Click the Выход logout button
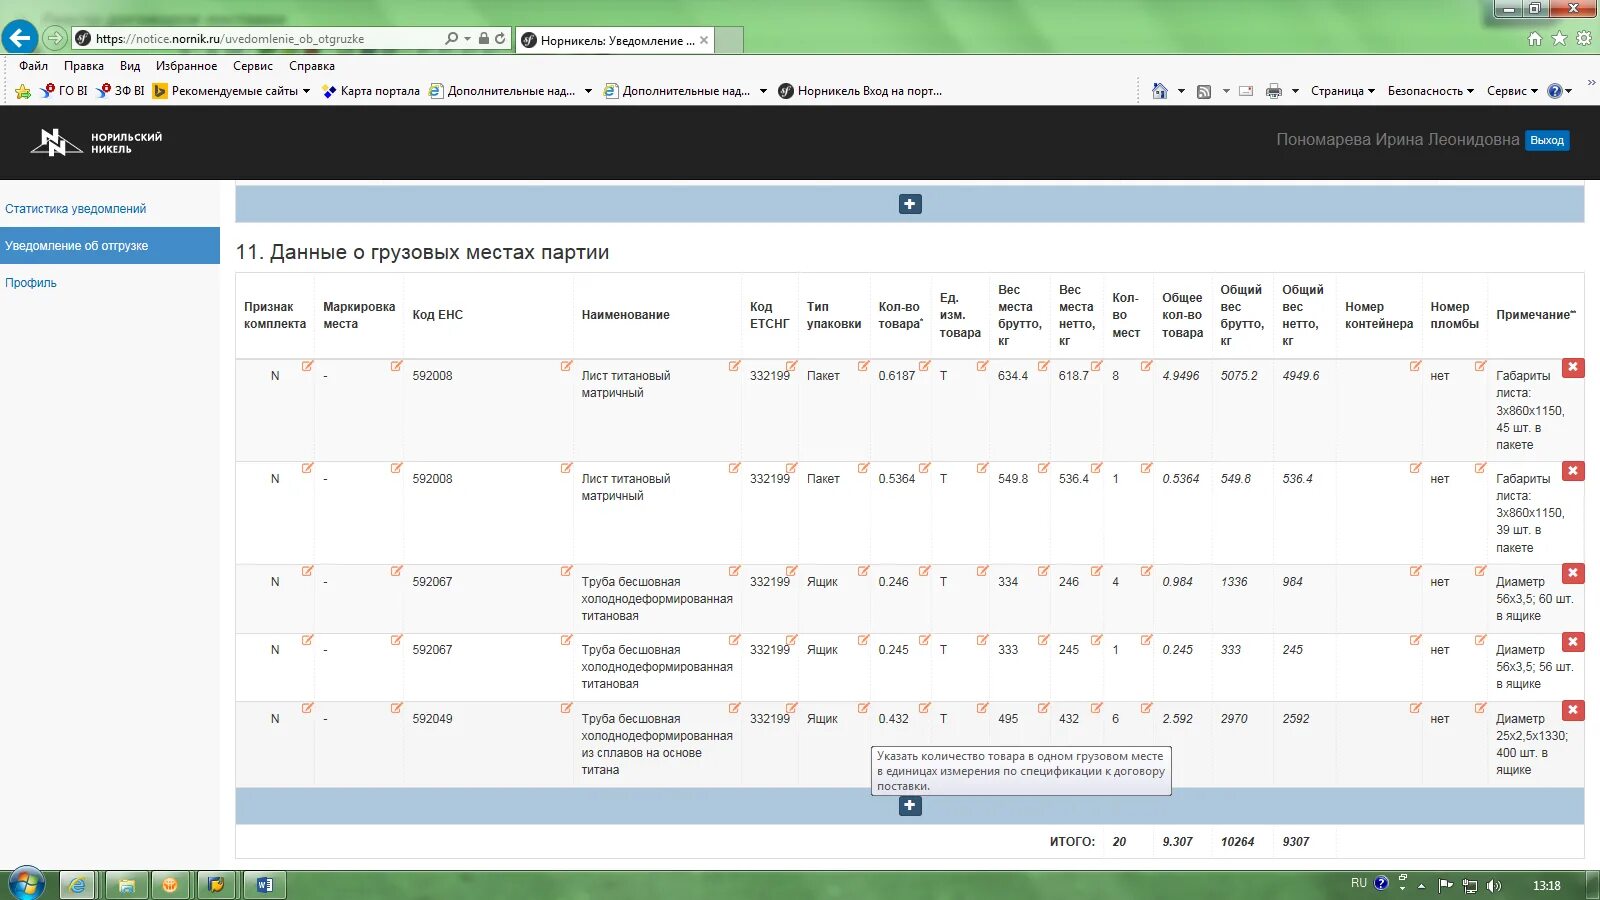The width and height of the screenshot is (1600, 900). tap(1547, 140)
